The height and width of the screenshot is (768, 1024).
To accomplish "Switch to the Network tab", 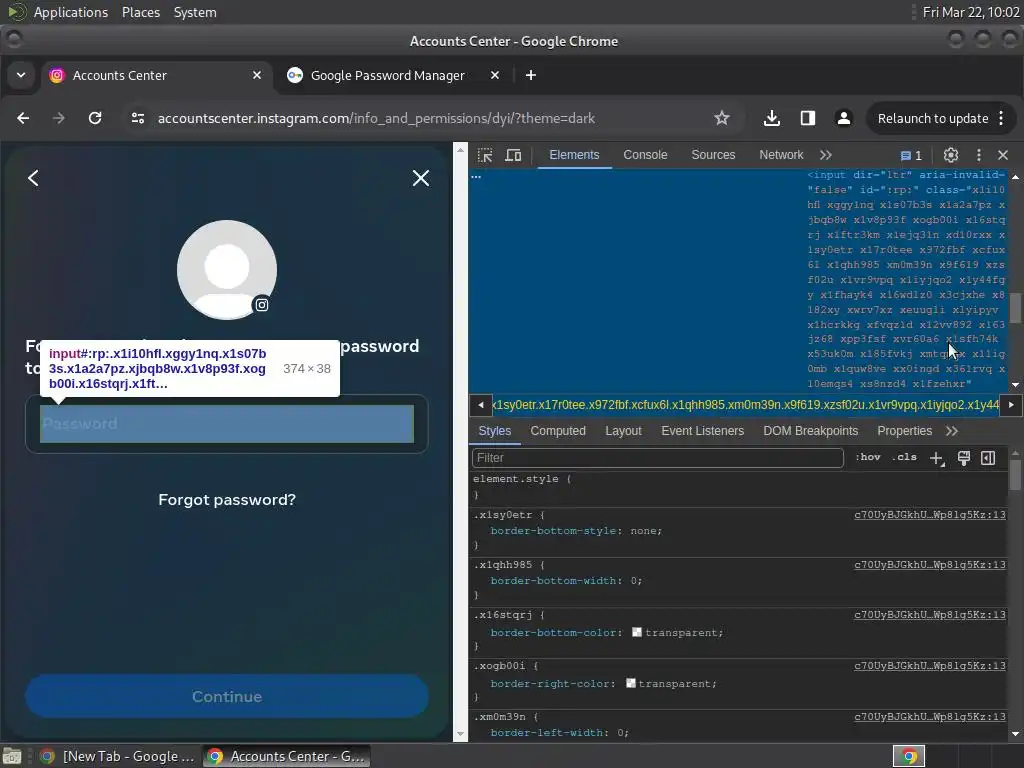I will (781, 155).
